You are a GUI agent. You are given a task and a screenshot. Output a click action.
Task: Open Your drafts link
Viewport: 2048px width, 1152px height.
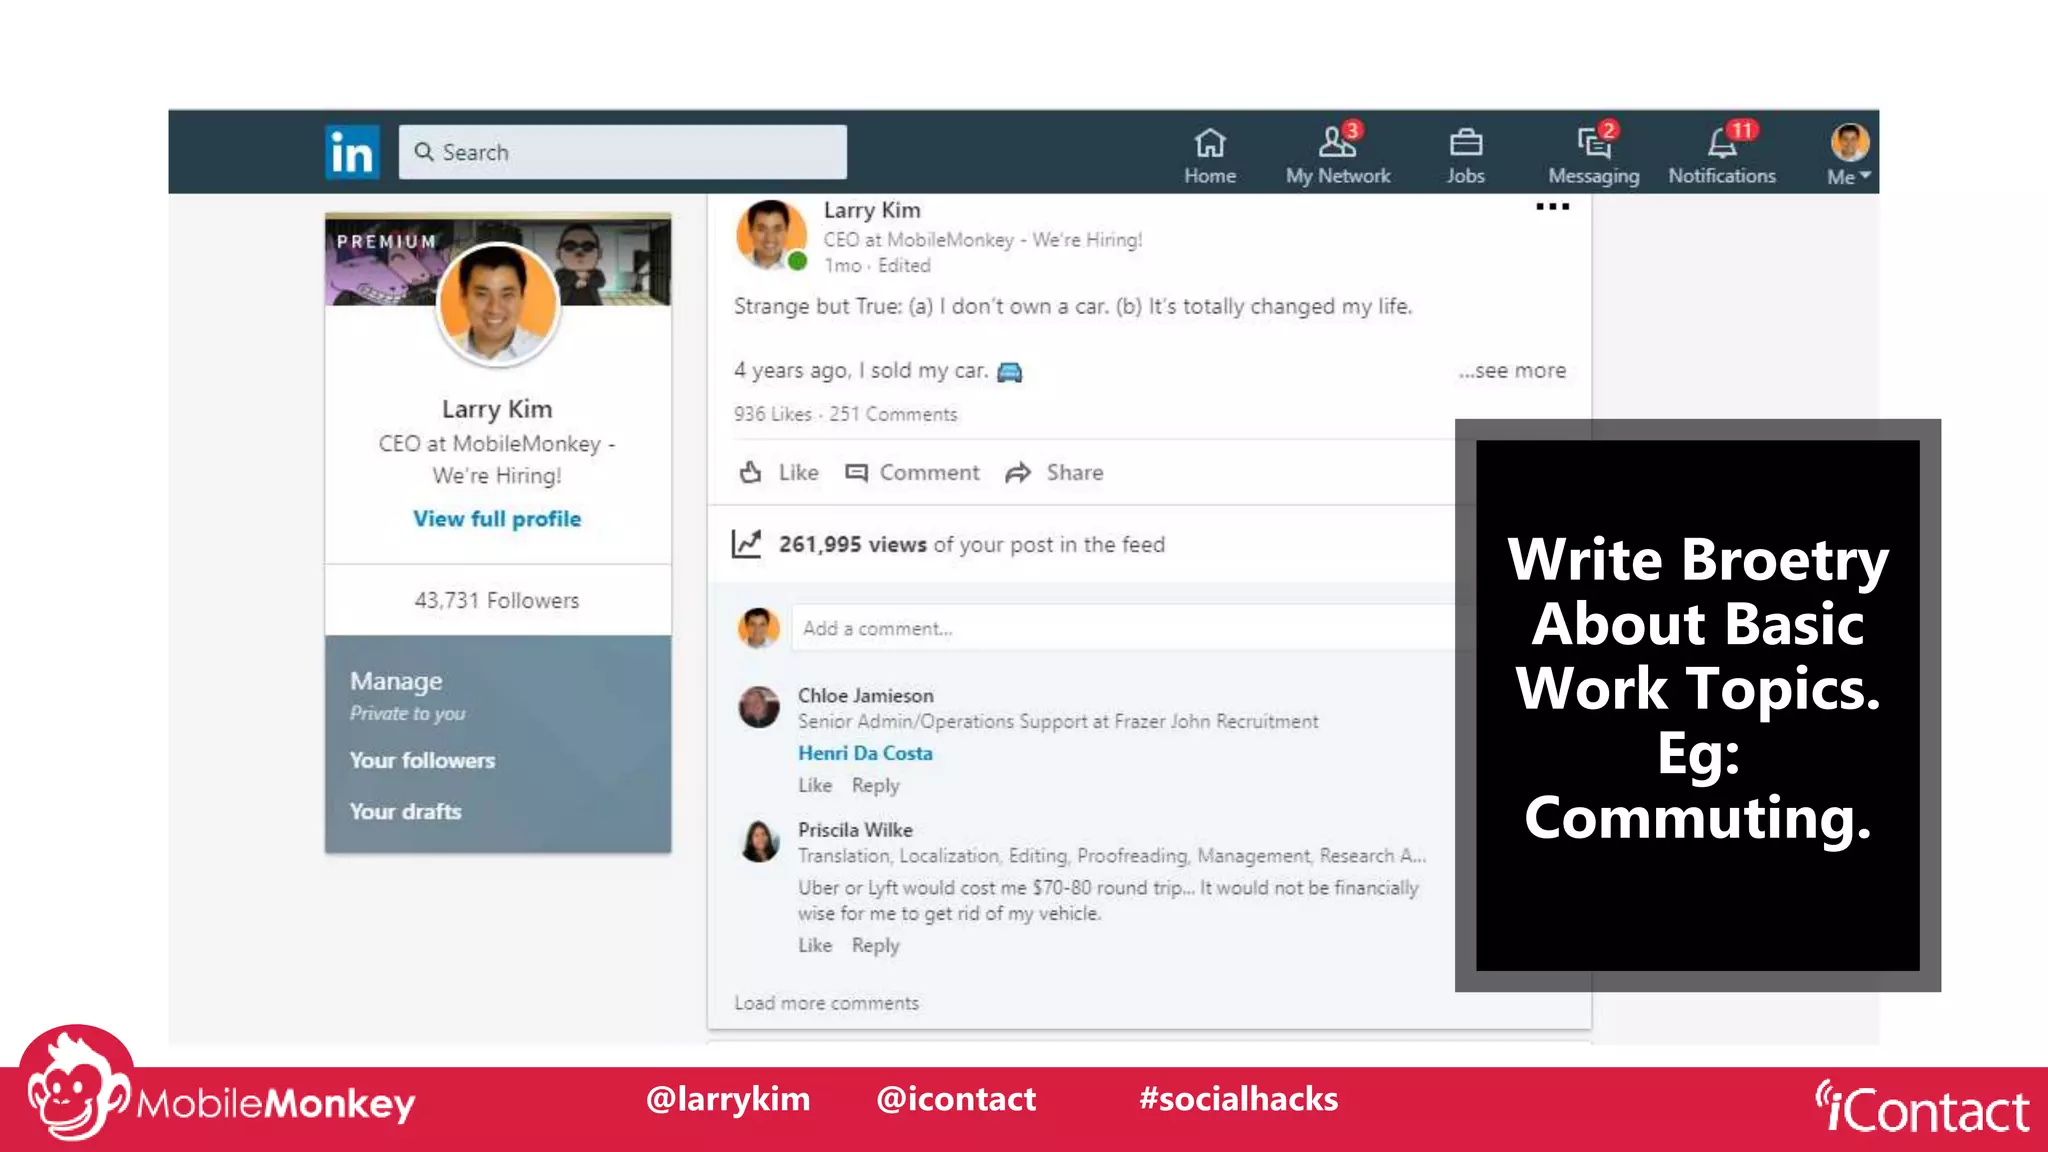405,811
